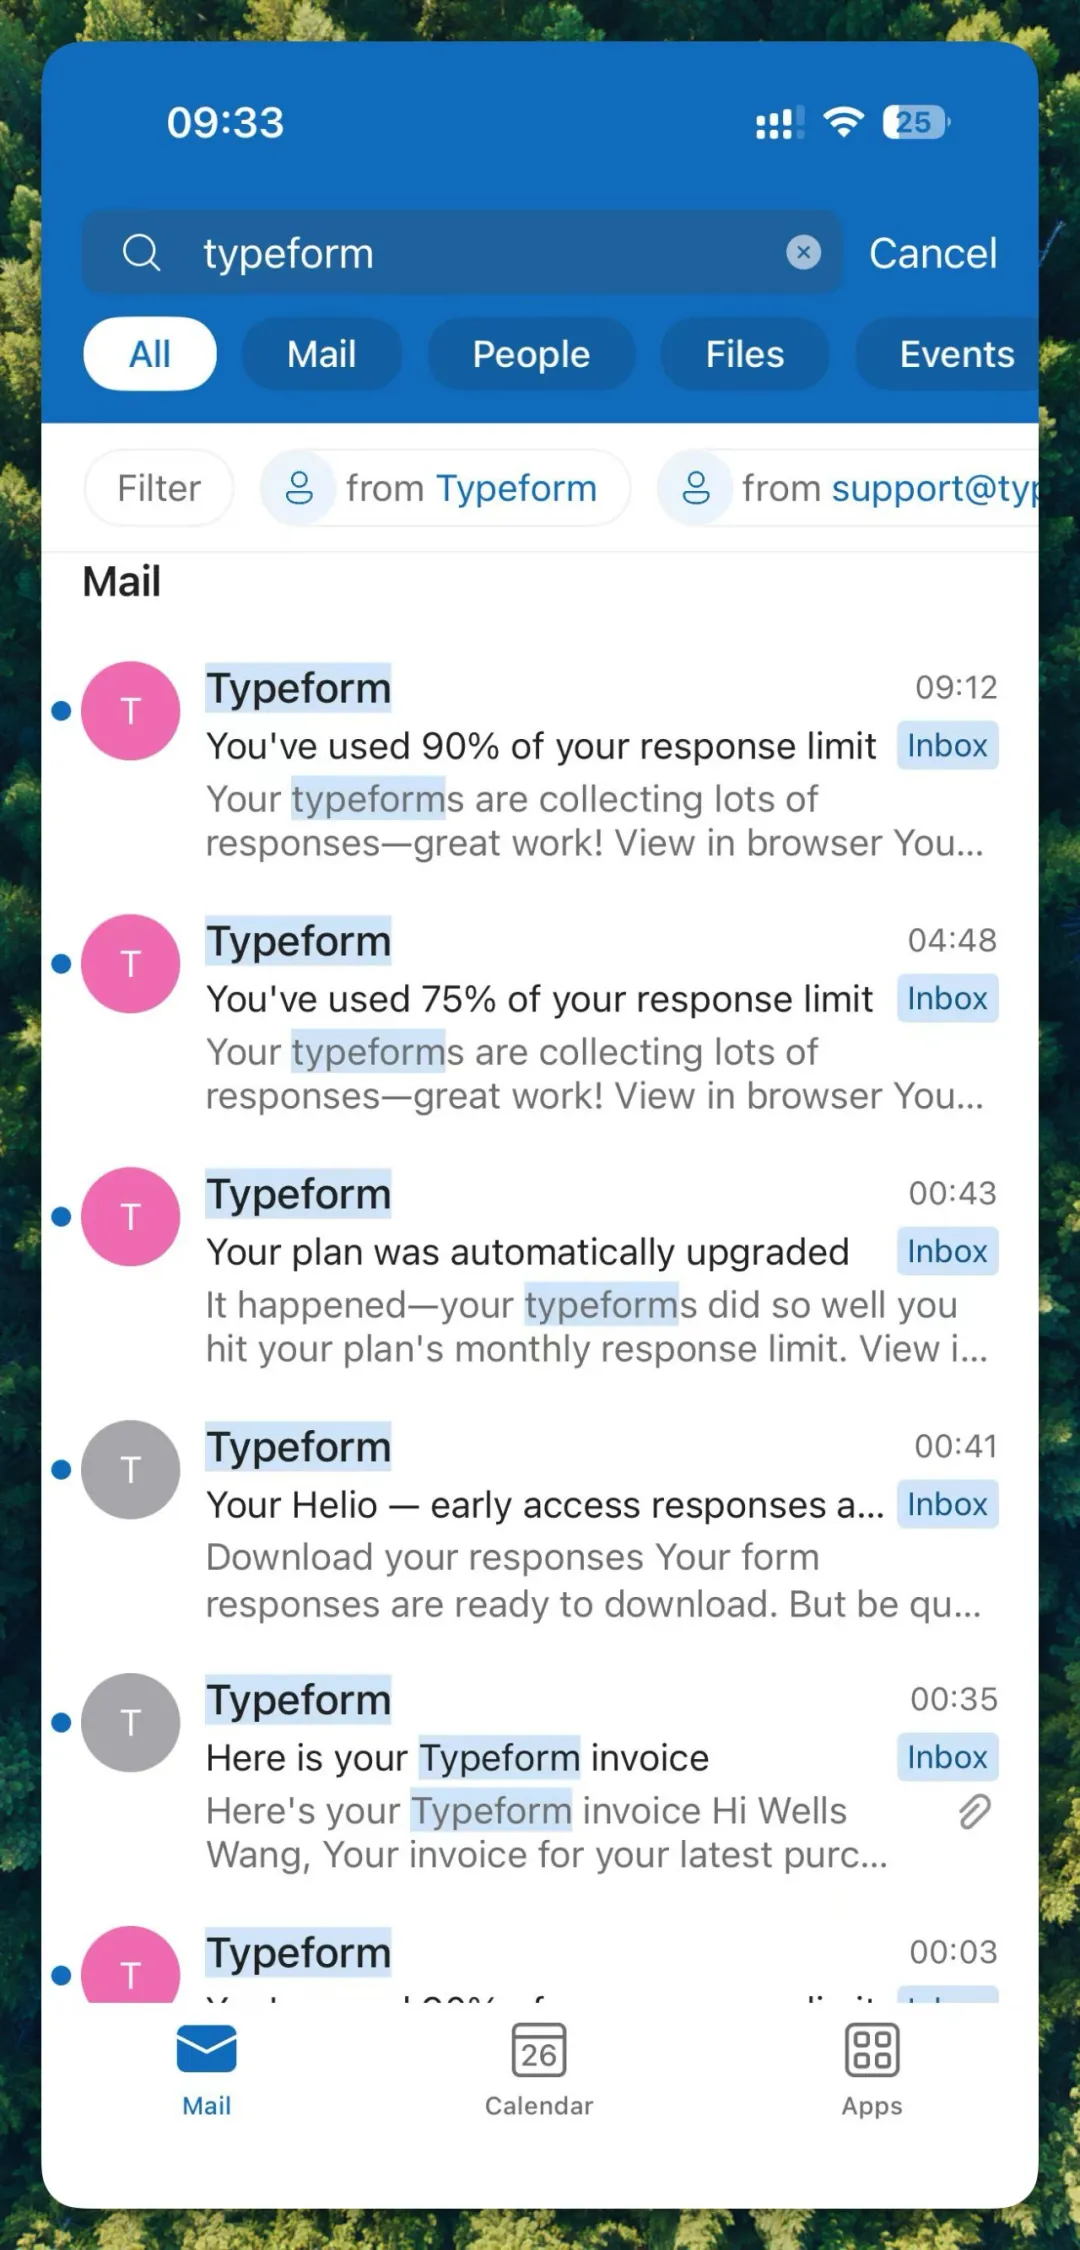The height and width of the screenshot is (2250, 1080).
Task: Switch to the Mail results pill
Action: click(322, 354)
